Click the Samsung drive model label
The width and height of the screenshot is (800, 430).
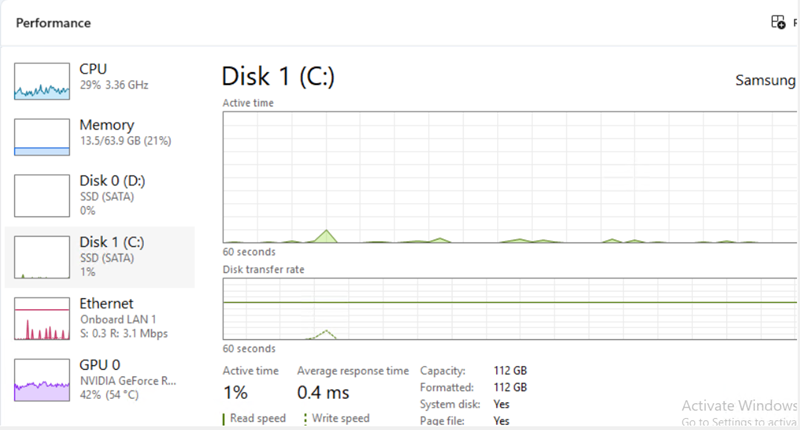pos(766,79)
